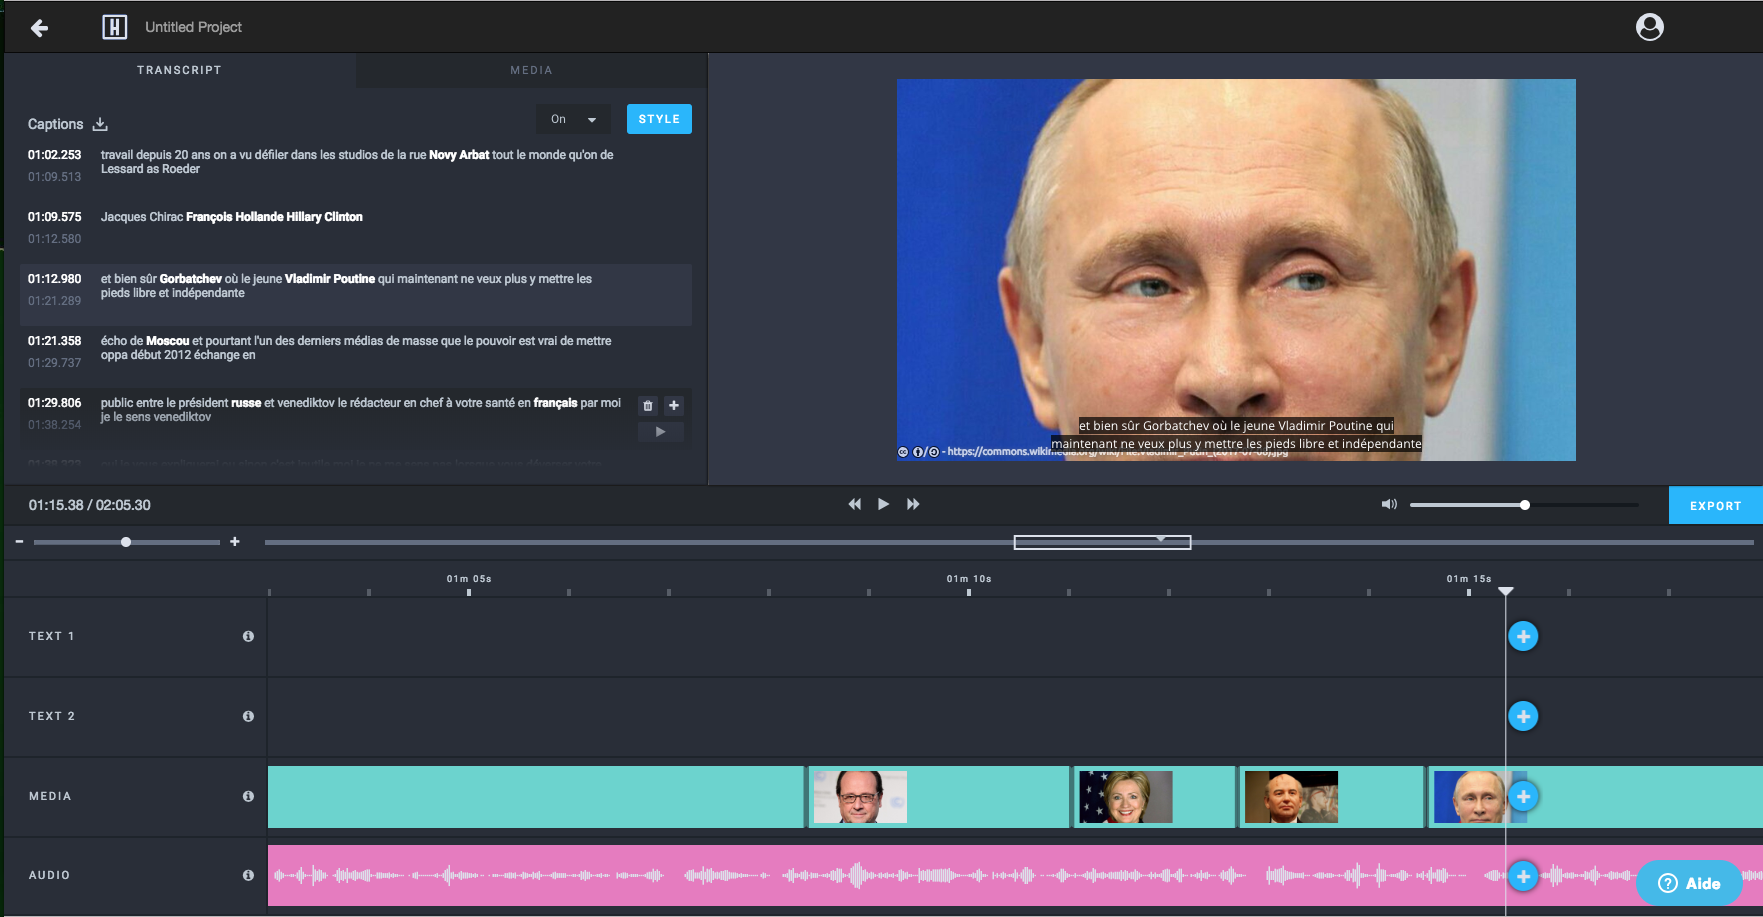Show info for TEXT 1 track
Viewport: 1763px width, 917px height.
pos(248,636)
